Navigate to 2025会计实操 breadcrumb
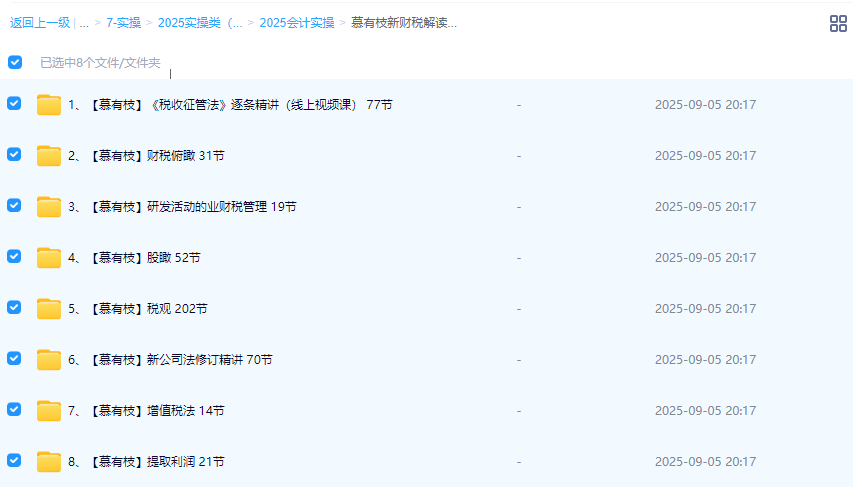 click(x=297, y=23)
